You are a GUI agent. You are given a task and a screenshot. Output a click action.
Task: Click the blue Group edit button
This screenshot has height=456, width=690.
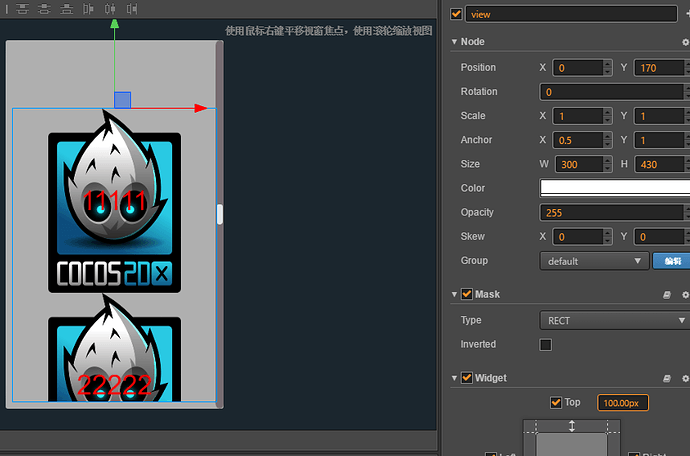[x=672, y=261]
